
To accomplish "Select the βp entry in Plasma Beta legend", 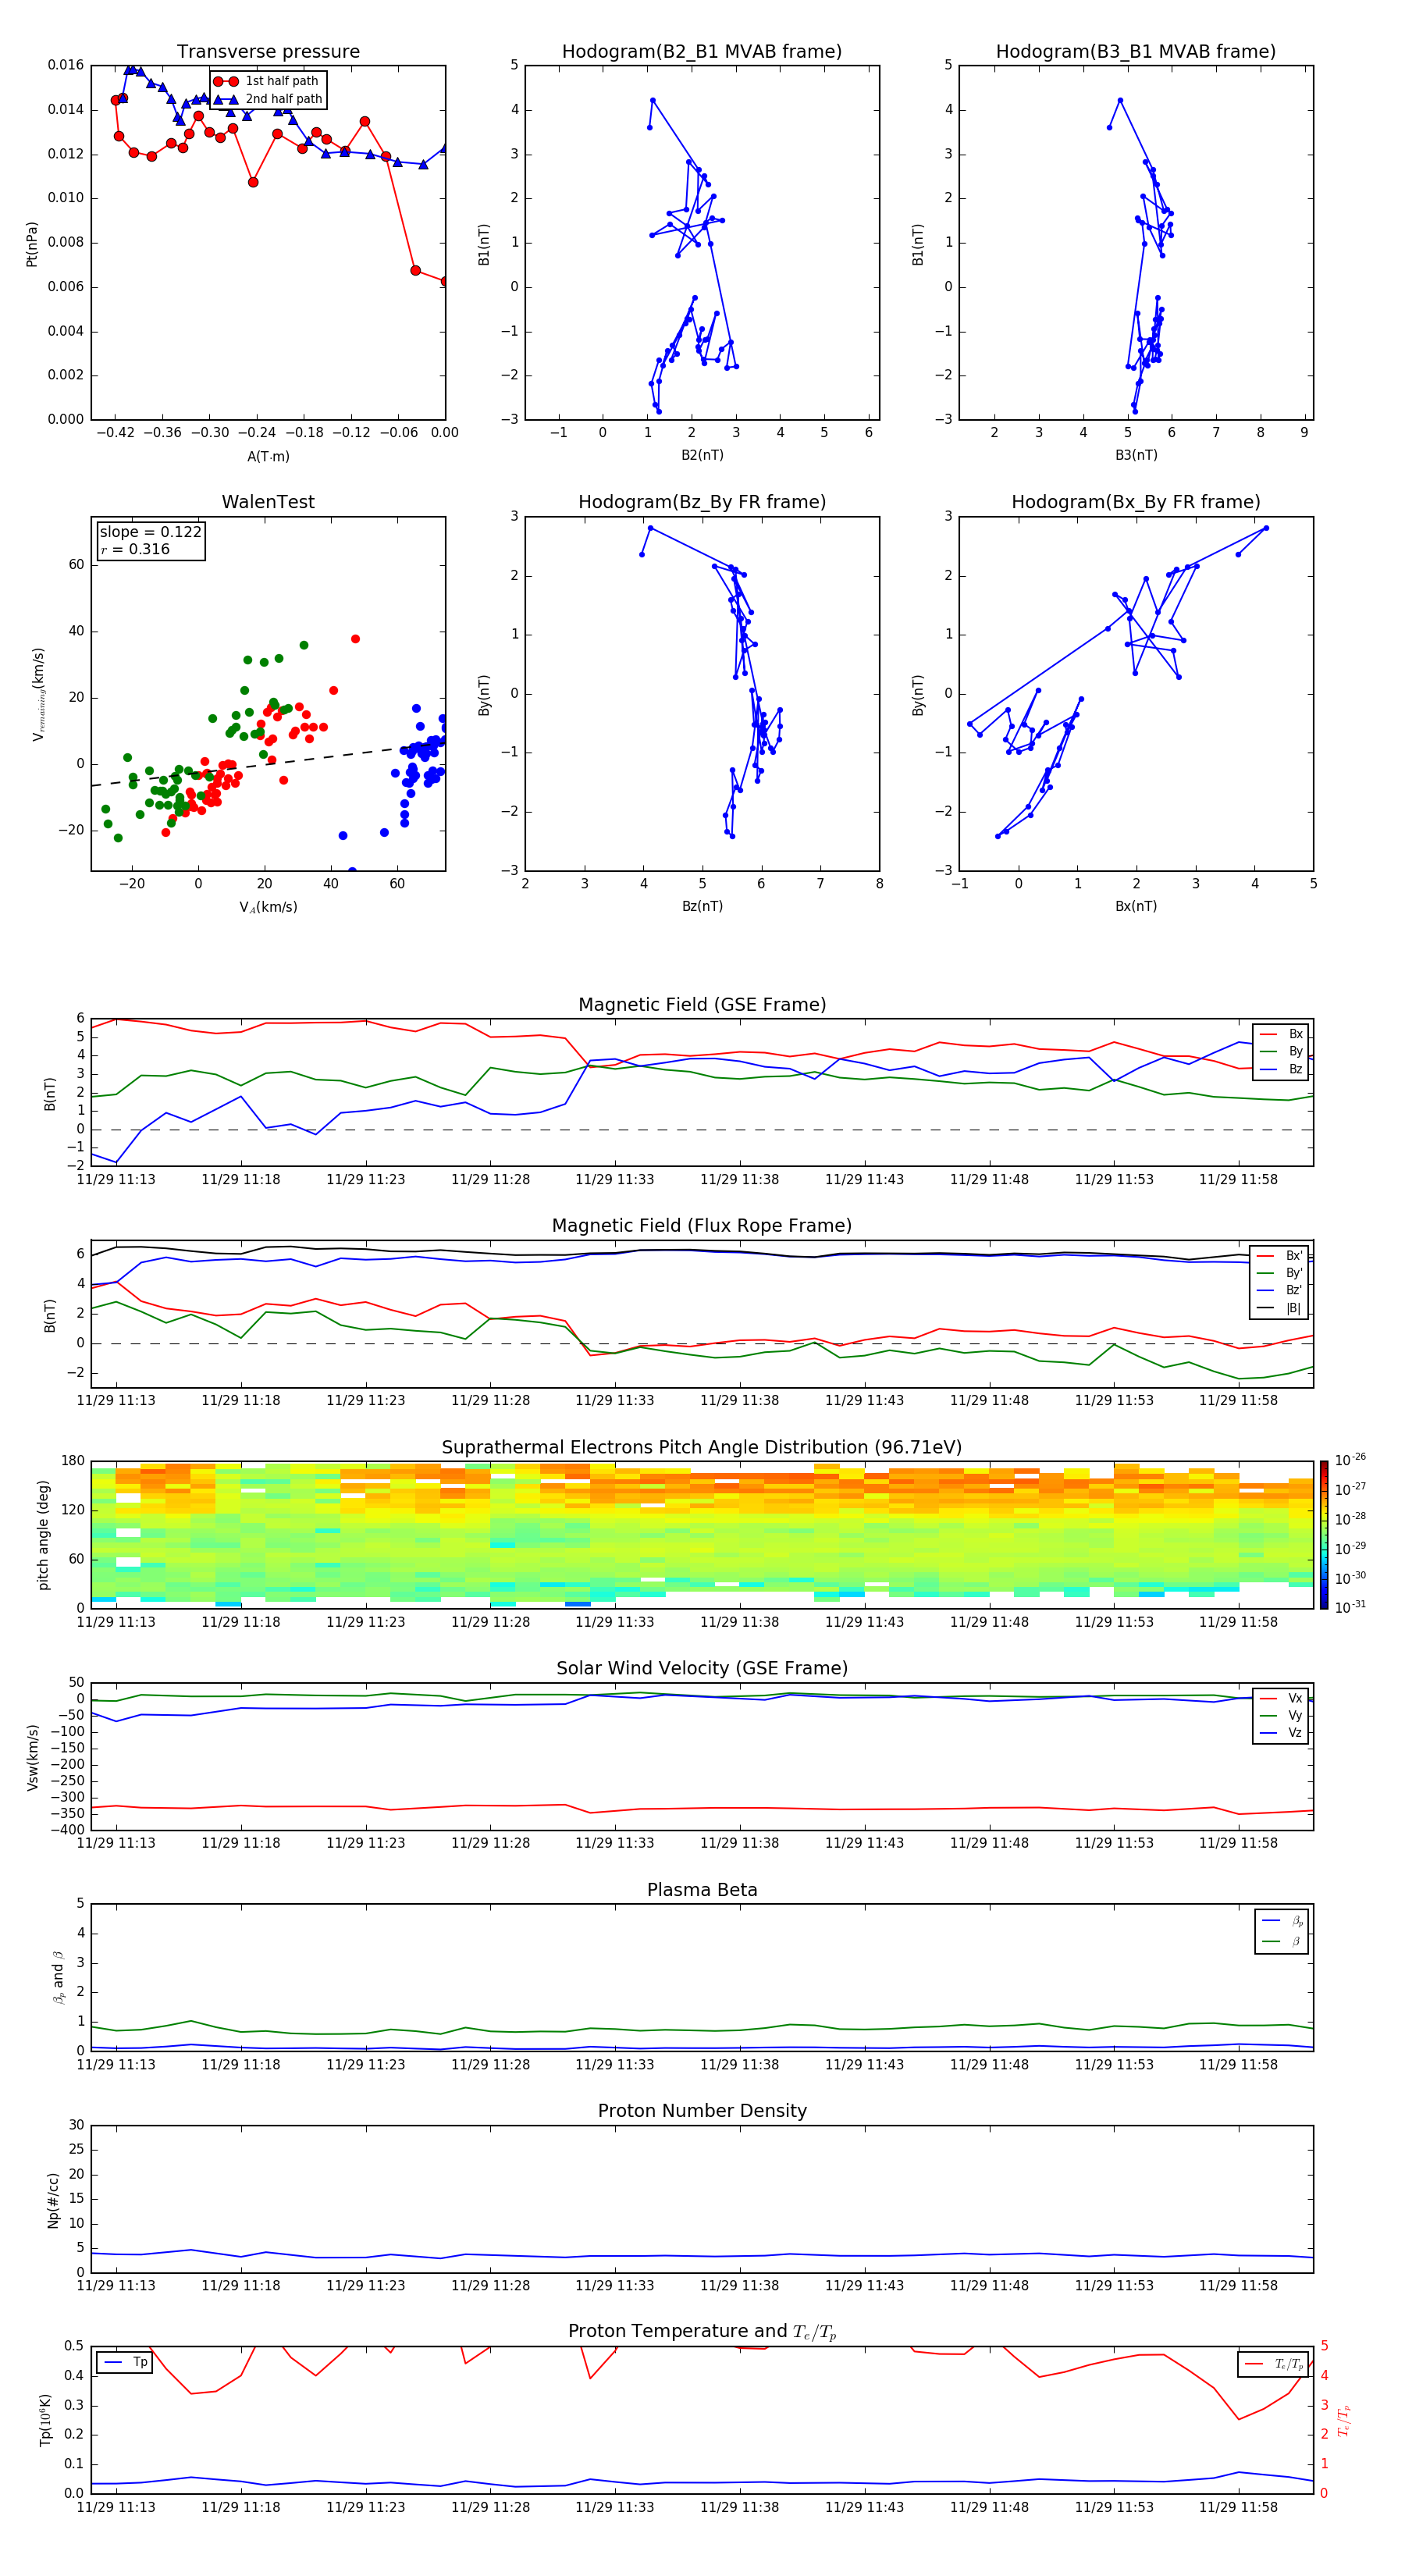I will 1283,1921.
